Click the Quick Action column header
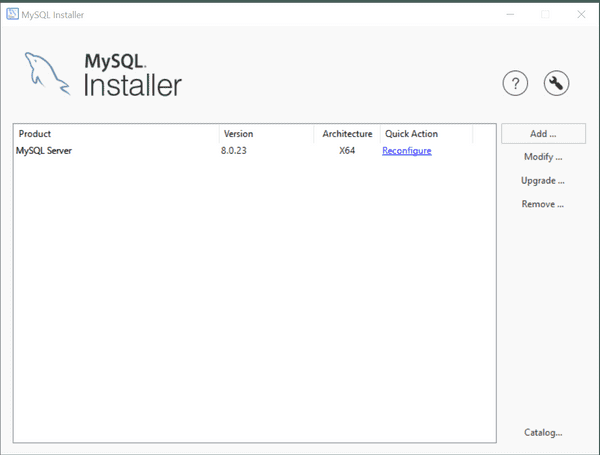600x455 pixels. (425, 133)
